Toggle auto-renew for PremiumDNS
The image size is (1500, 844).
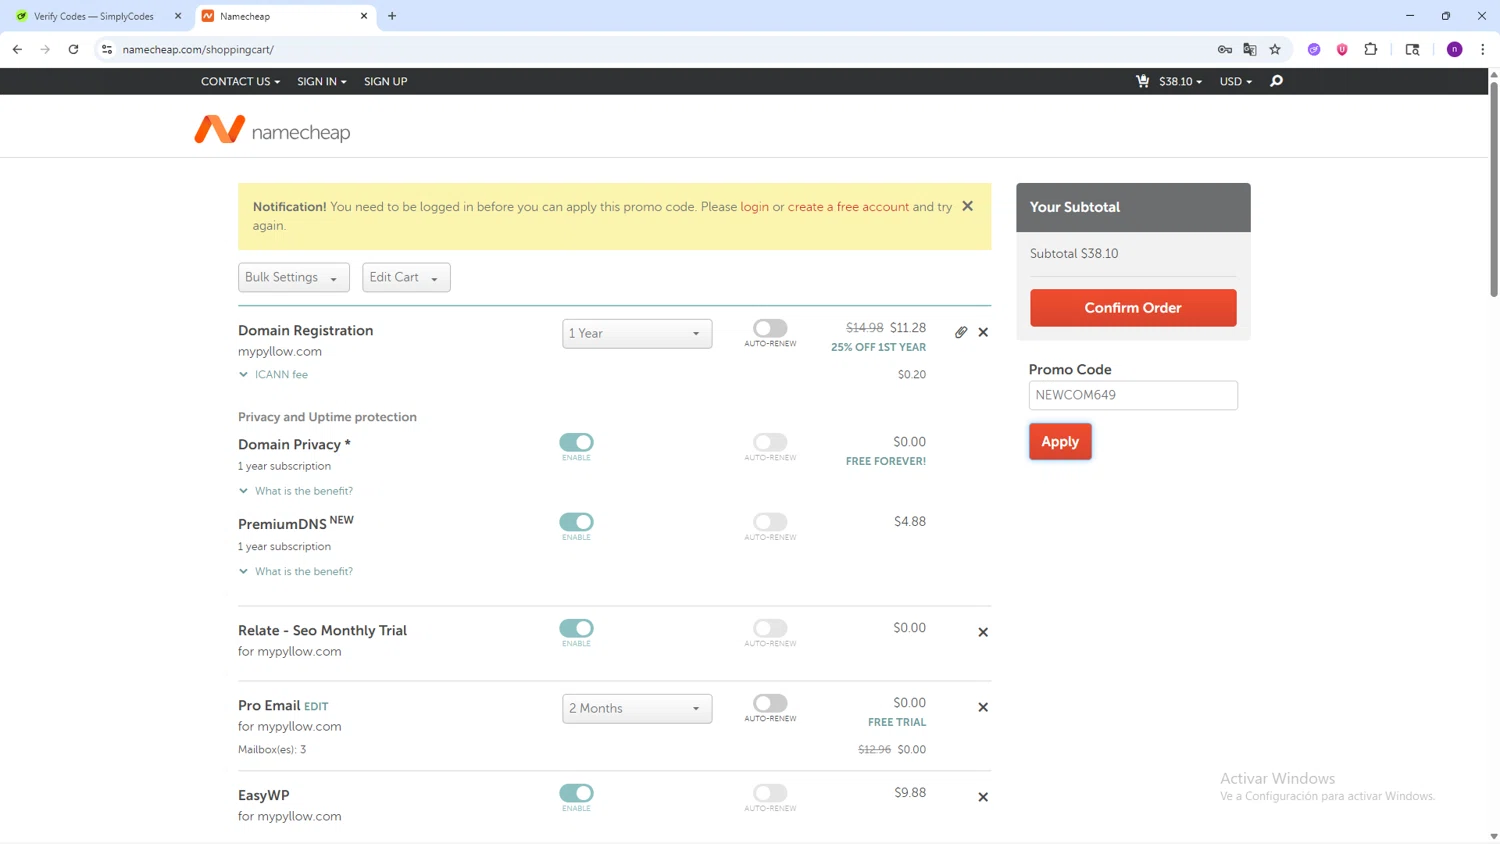click(x=770, y=522)
